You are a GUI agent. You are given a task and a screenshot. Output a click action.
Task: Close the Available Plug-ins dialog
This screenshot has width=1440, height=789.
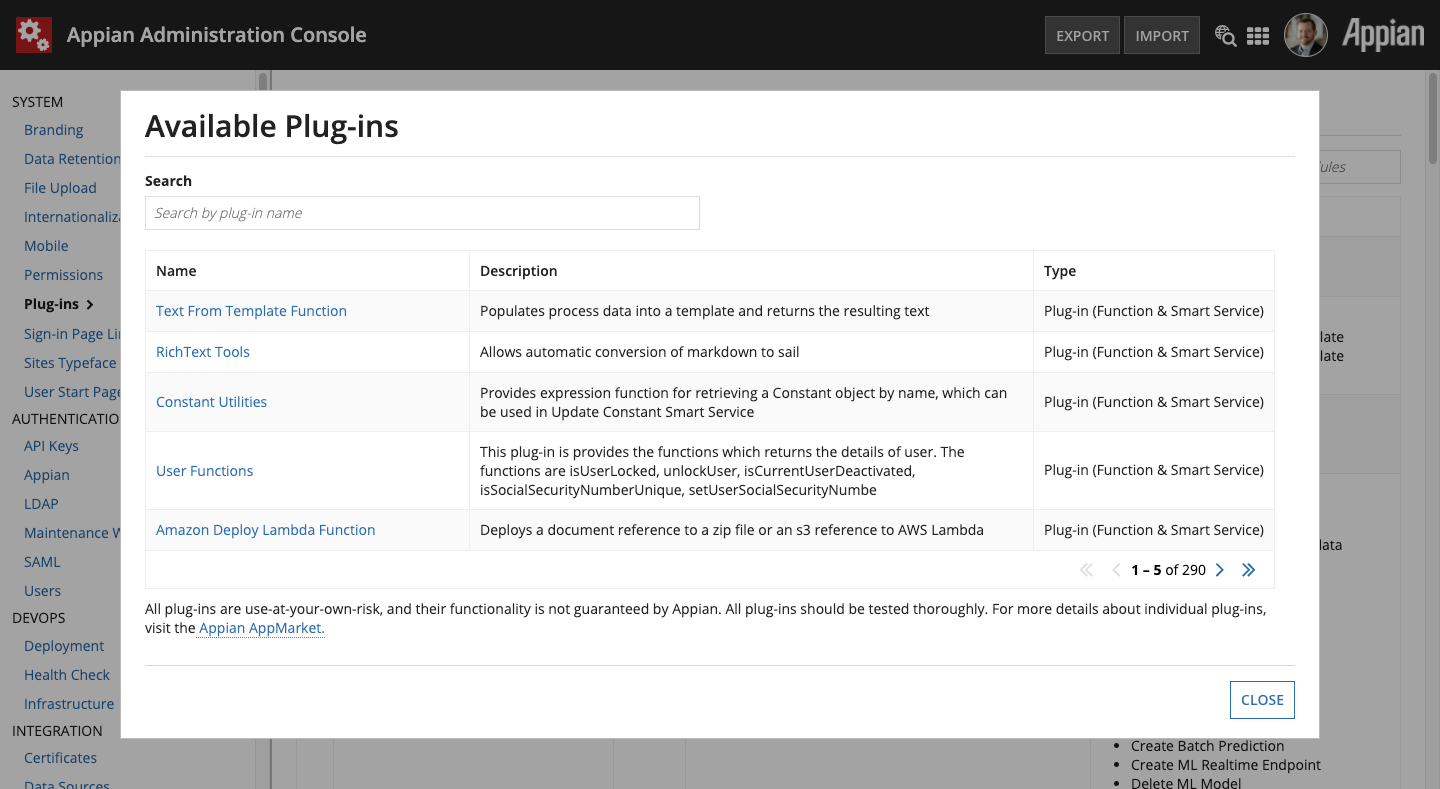tap(1262, 700)
